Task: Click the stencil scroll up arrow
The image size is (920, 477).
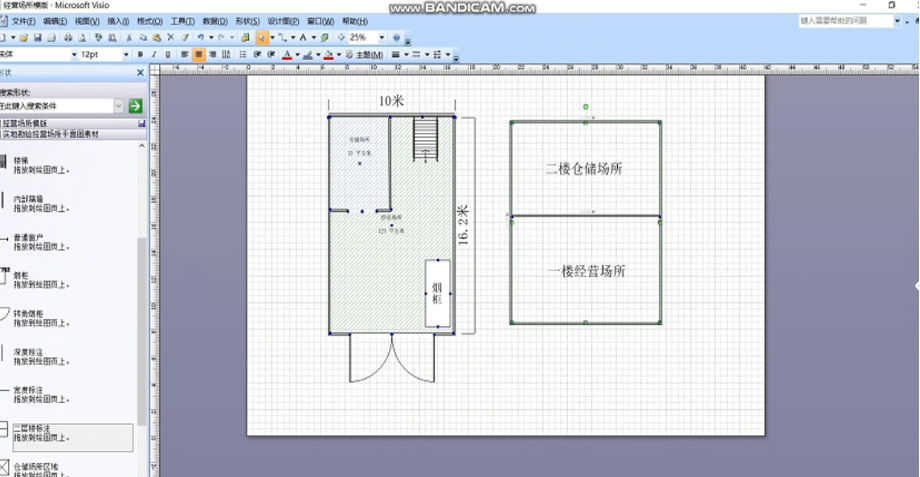Action: (142, 146)
